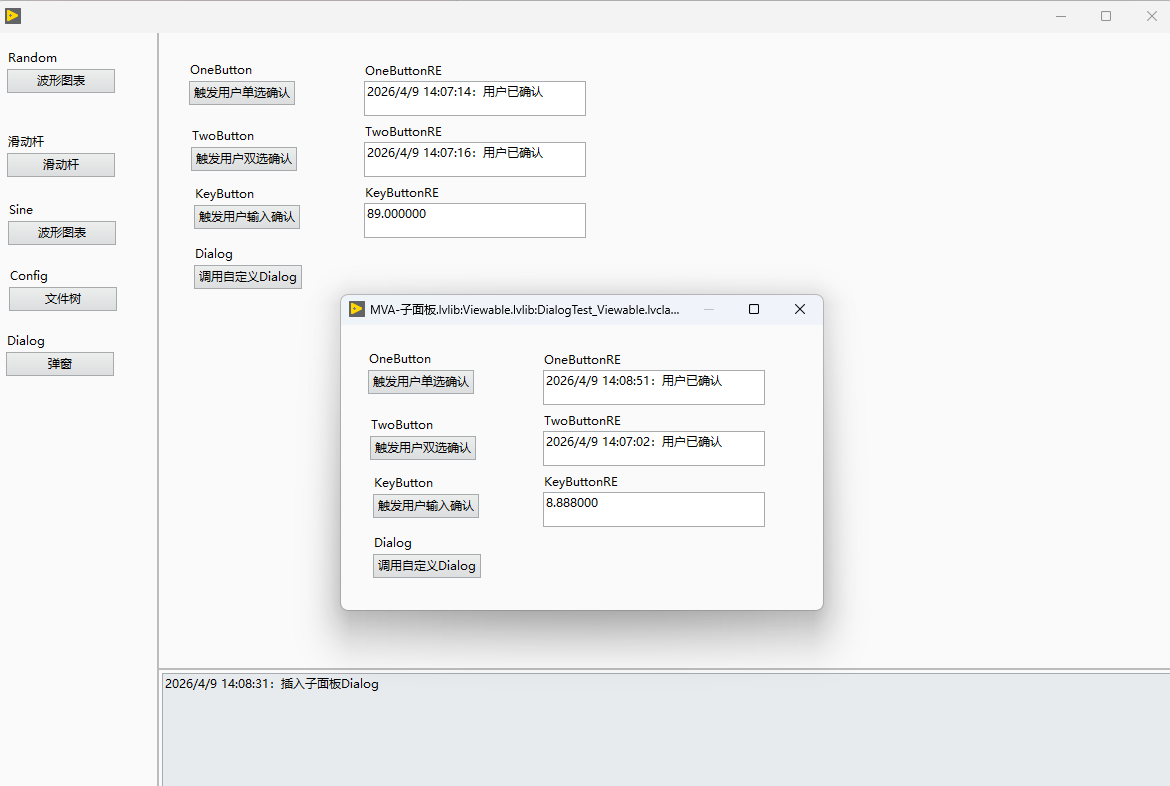The width and height of the screenshot is (1170, 786).
Task: Maximize the main application window
Action: [x=1106, y=16]
